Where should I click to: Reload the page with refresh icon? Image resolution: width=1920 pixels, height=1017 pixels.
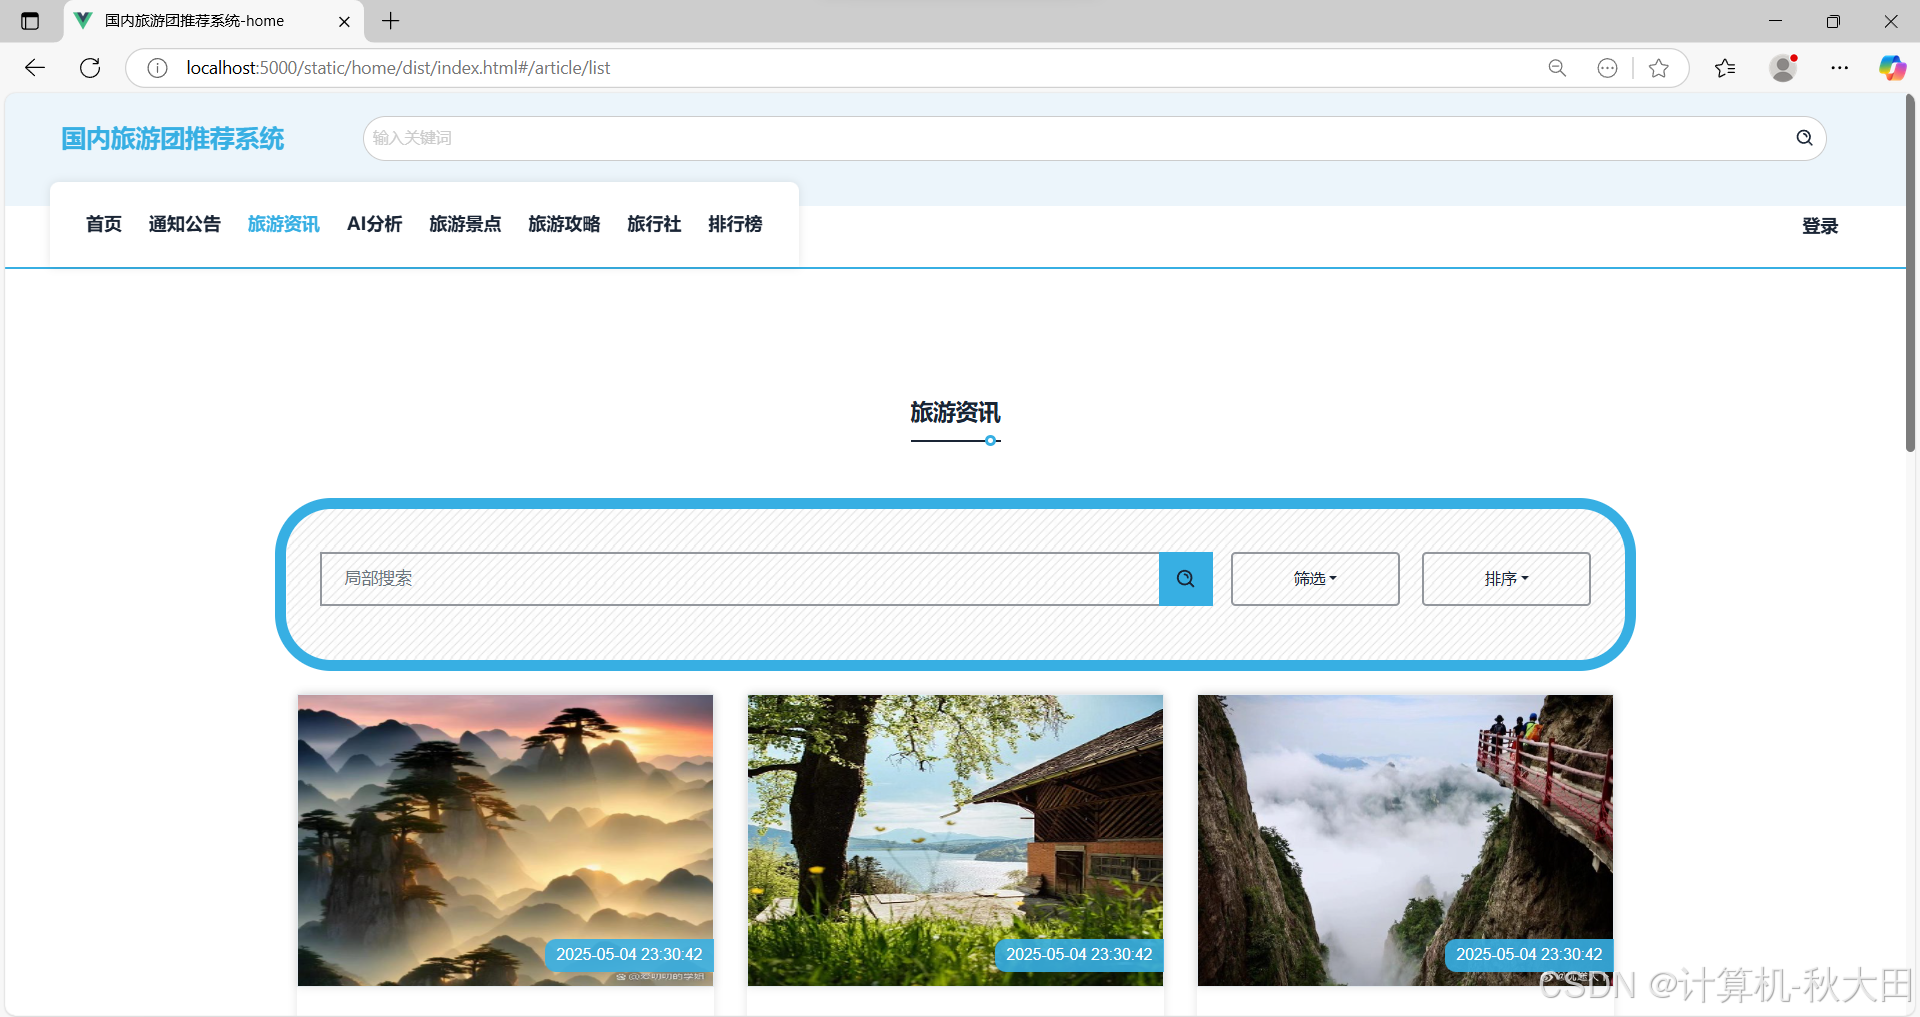click(x=90, y=68)
